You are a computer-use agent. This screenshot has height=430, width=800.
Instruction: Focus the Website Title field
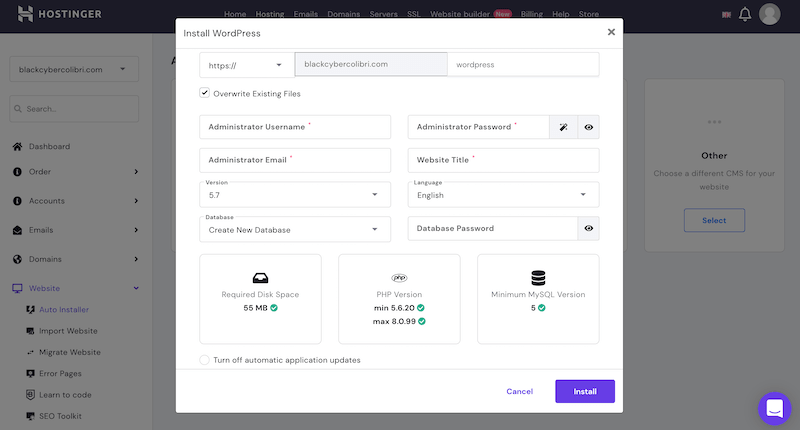pos(503,160)
